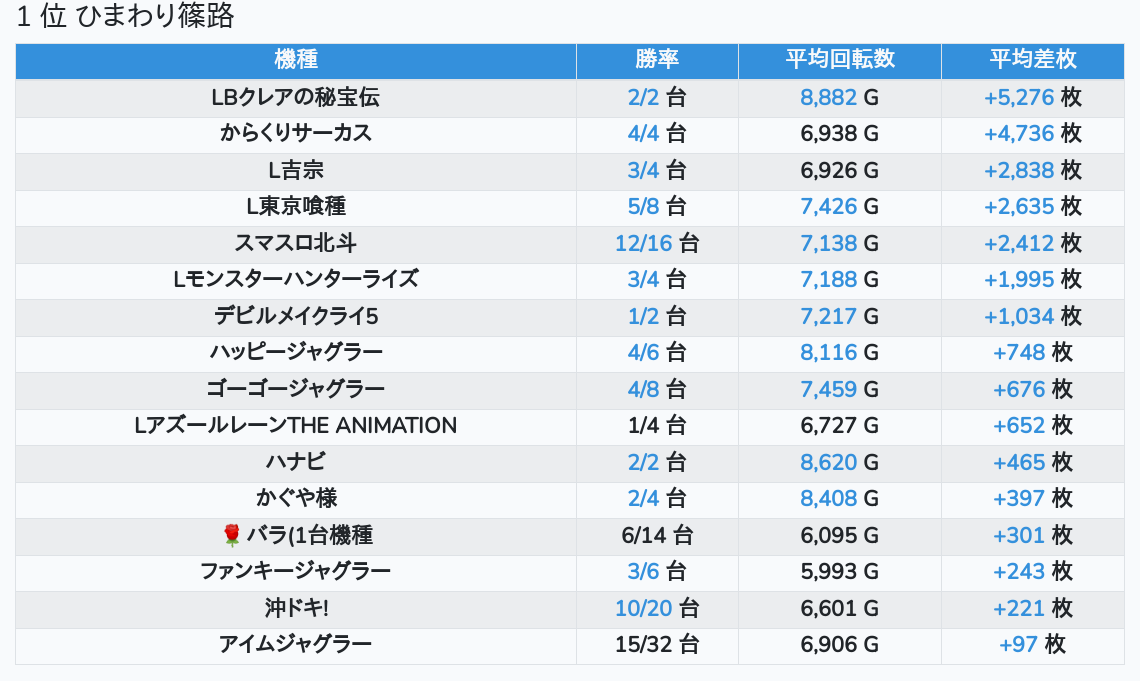
Task: Click the 平均差枚 column header
Action: pos(1033,59)
